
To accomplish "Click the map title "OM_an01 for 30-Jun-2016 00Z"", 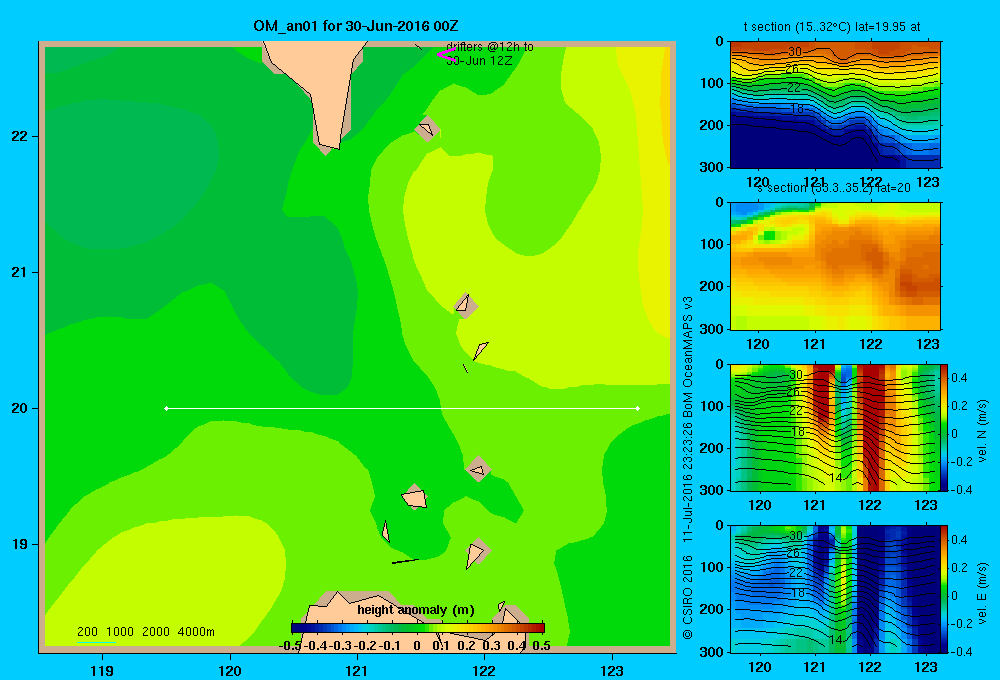I will click(356, 26).
